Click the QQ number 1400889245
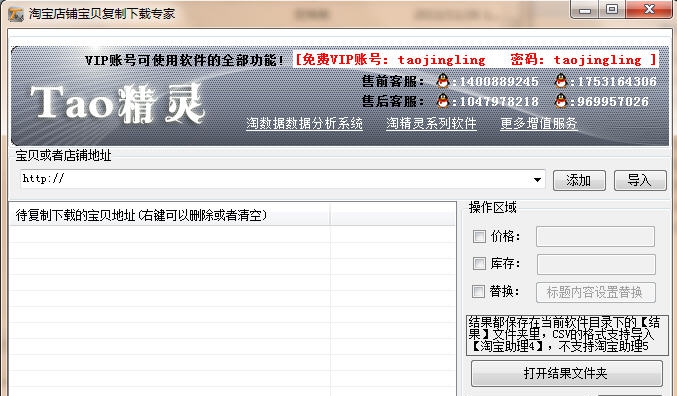The width and height of the screenshot is (677, 396). (x=499, y=82)
